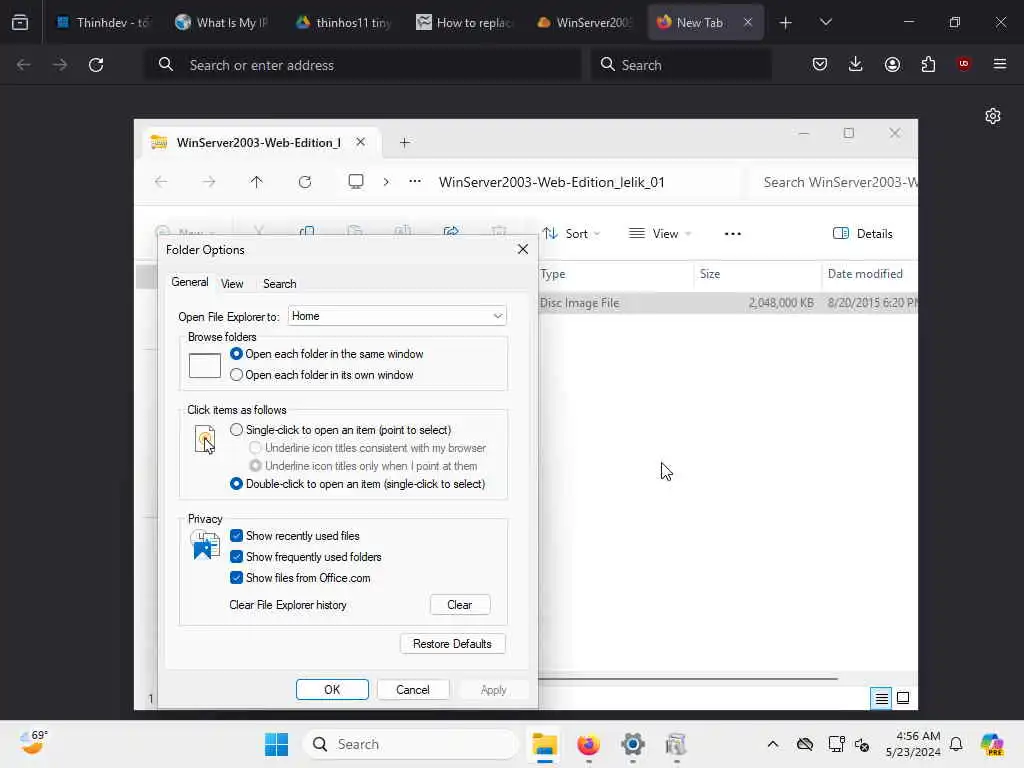Open New Tab personalize gear icon
1024x768 pixels.
[993, 116]
